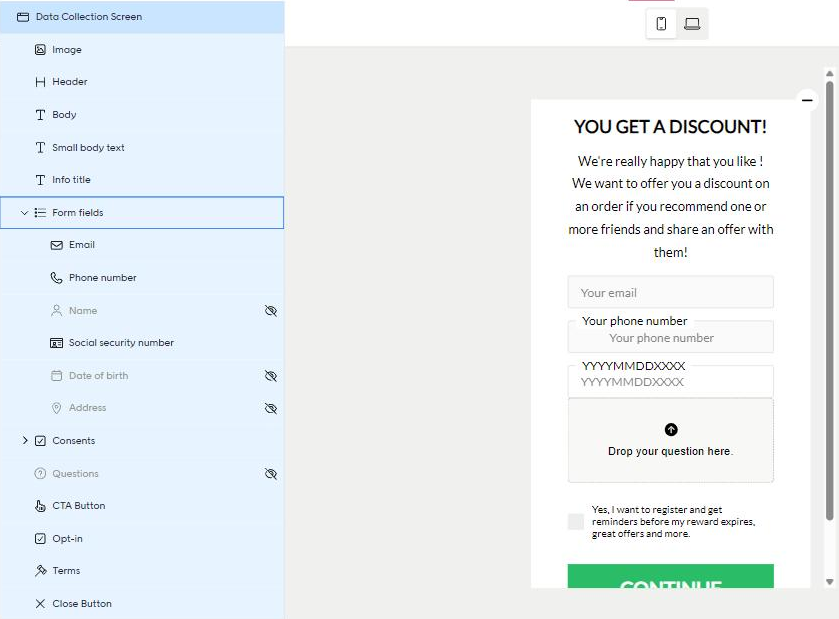The width and height of the screenshot is (839, 619).
Task: Click the Questions question mark icon
Action: click(40, 473)
